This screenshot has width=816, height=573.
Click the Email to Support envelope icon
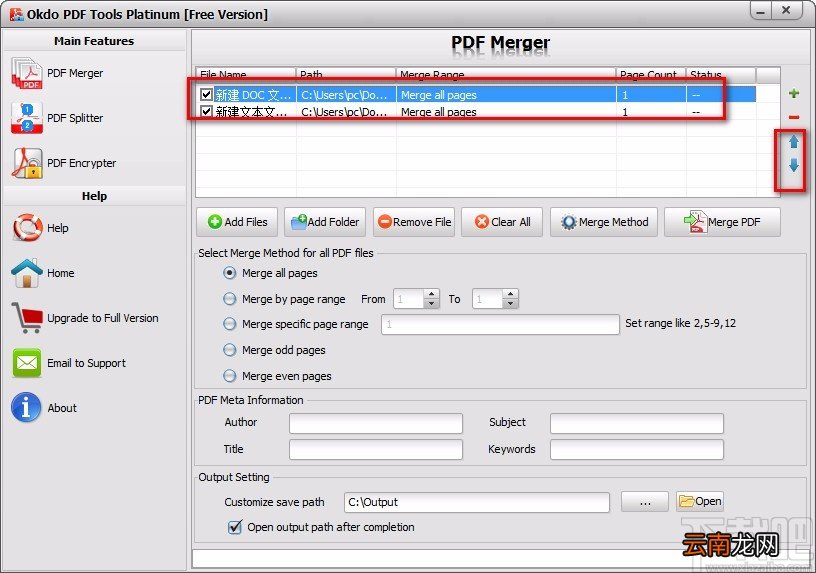tap(27, 363)
